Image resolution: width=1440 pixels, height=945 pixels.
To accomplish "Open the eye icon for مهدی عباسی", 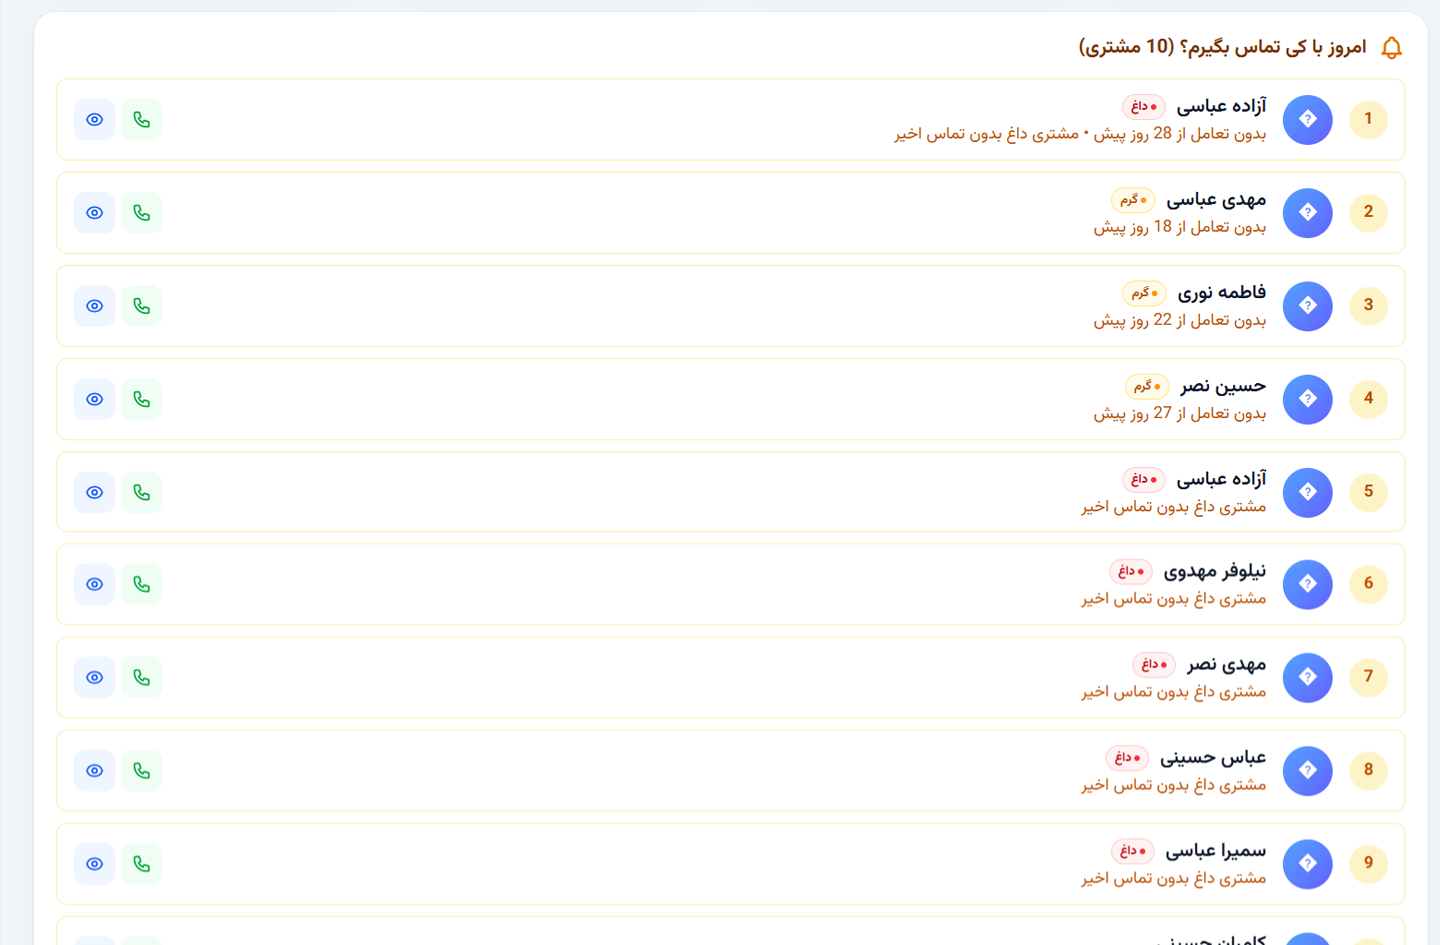I will tap(95, 213).
